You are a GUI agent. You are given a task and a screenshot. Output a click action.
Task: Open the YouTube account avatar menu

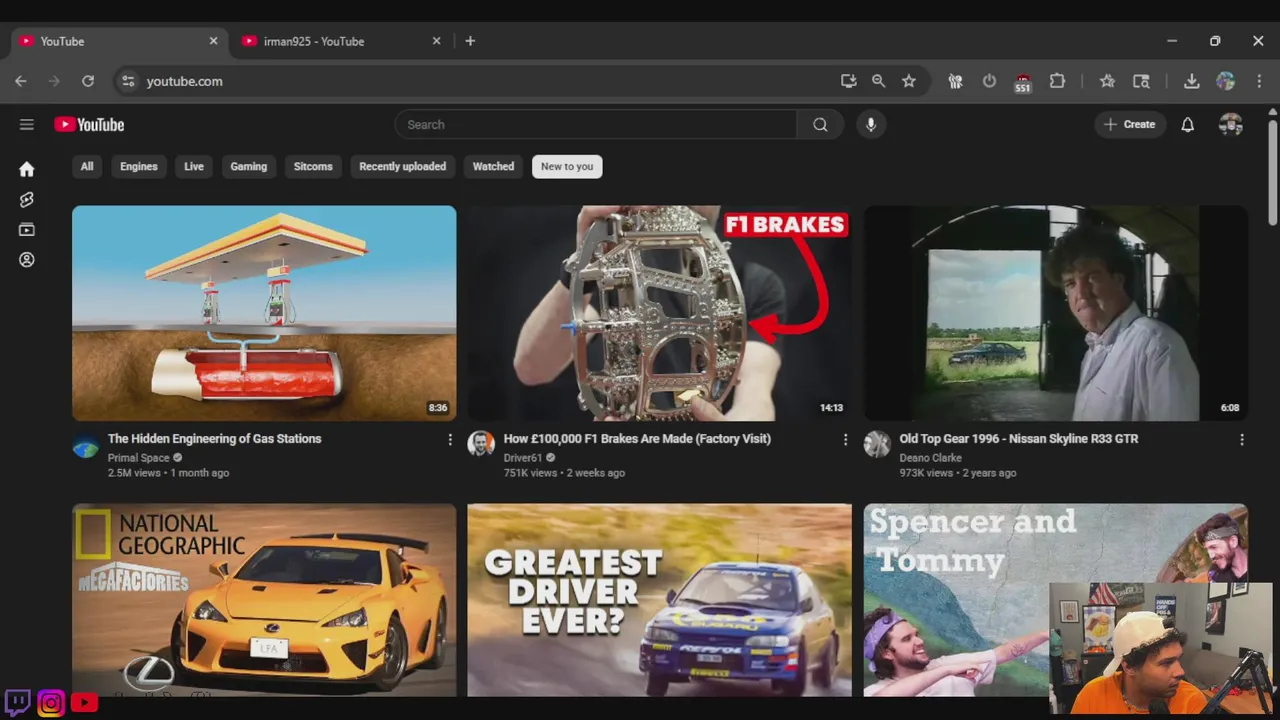[1231, 125]
